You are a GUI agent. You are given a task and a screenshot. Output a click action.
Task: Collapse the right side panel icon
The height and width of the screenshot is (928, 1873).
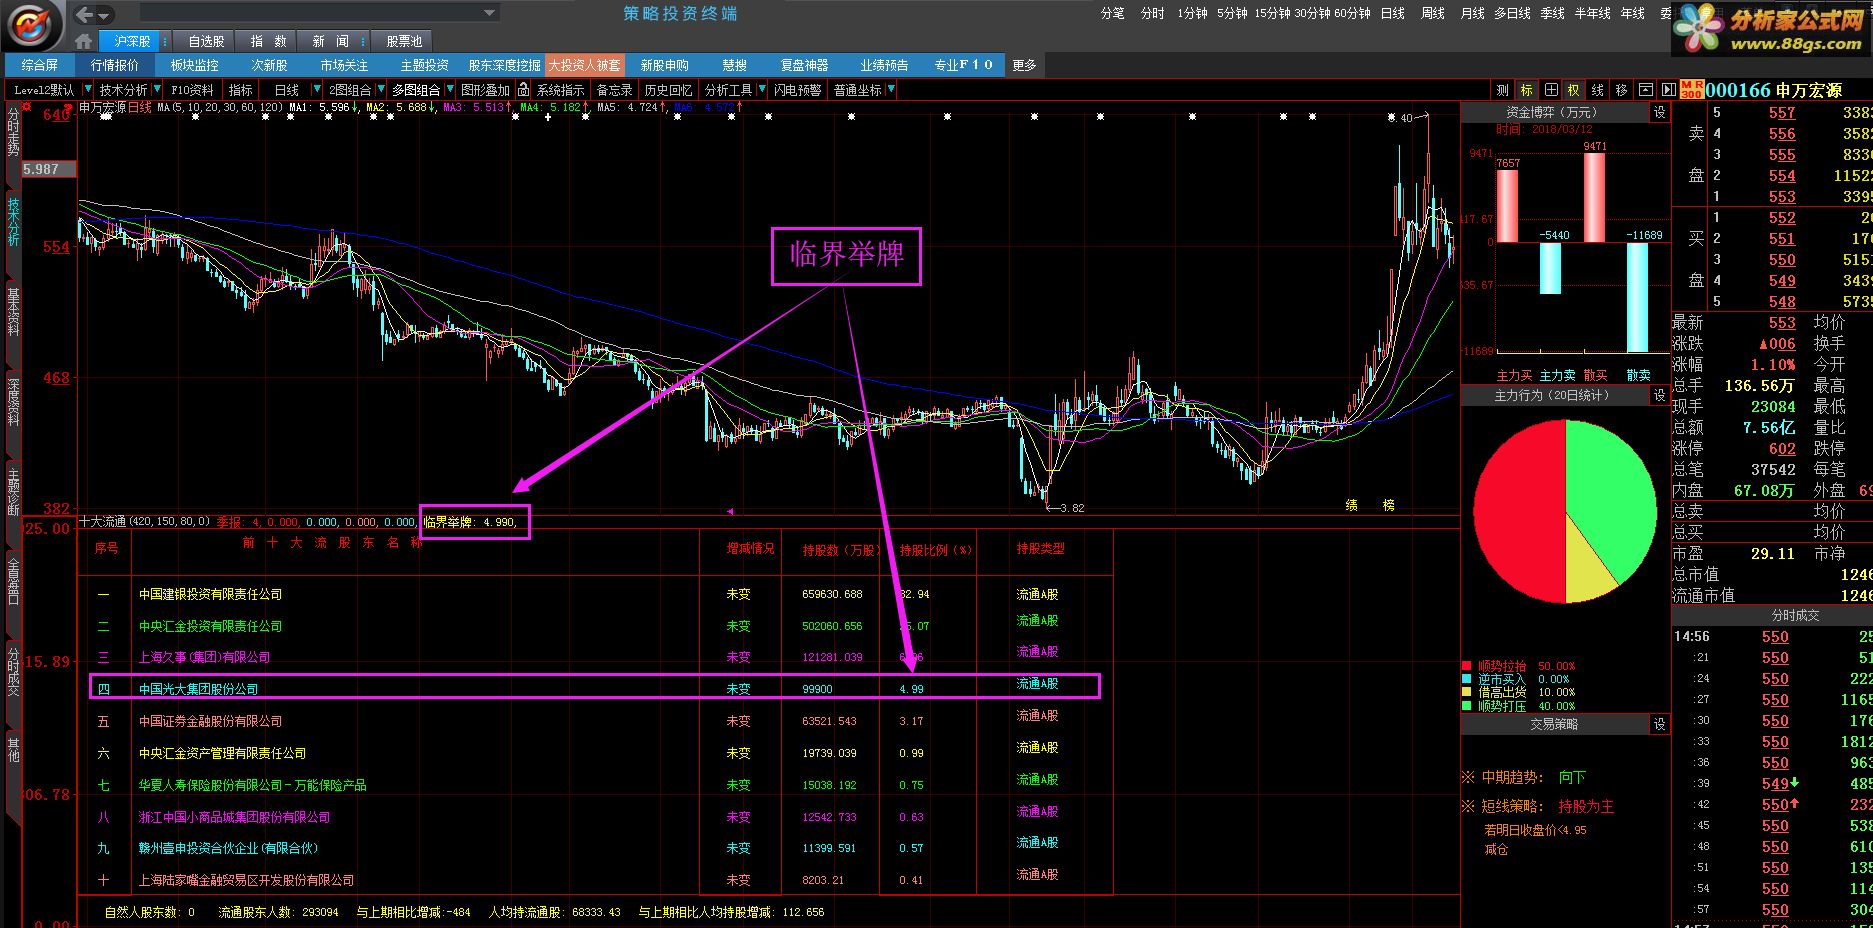(1667, 90)
